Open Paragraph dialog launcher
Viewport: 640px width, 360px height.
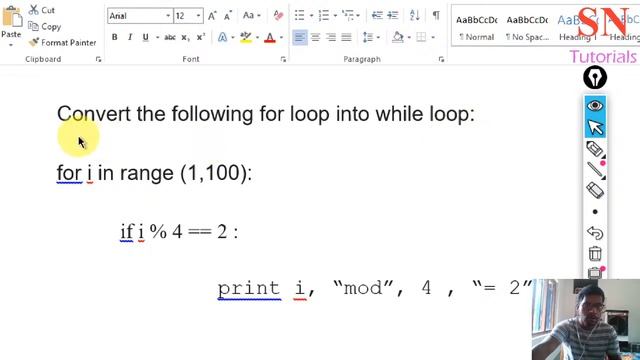441,60
